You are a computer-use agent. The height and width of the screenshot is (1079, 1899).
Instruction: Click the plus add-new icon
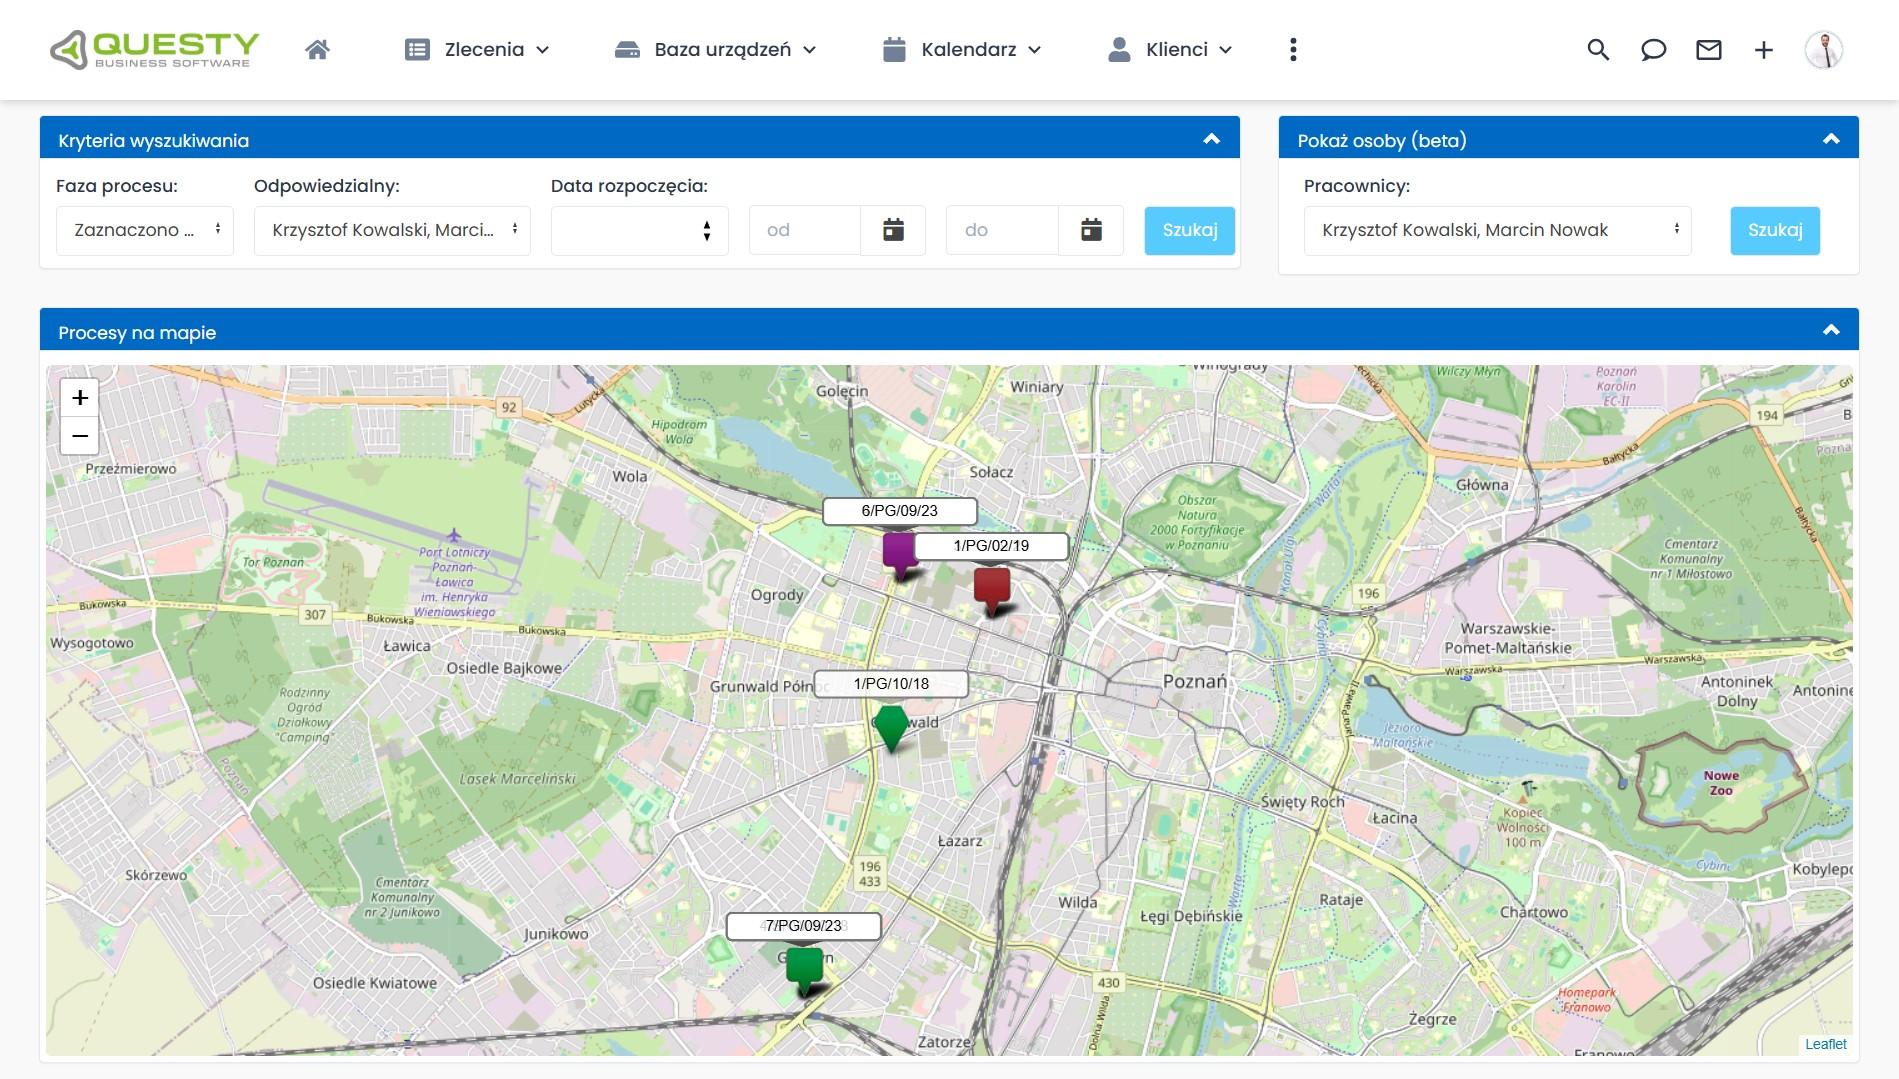click(x=1764, y=49)
